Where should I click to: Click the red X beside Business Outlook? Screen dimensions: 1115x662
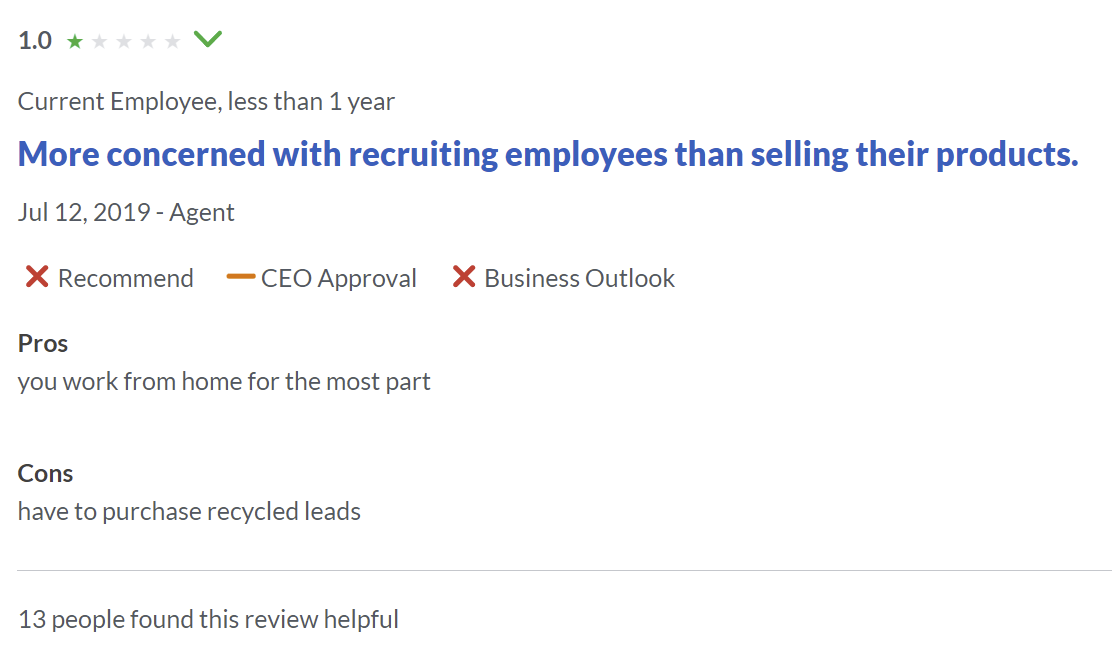pos(463,277)
